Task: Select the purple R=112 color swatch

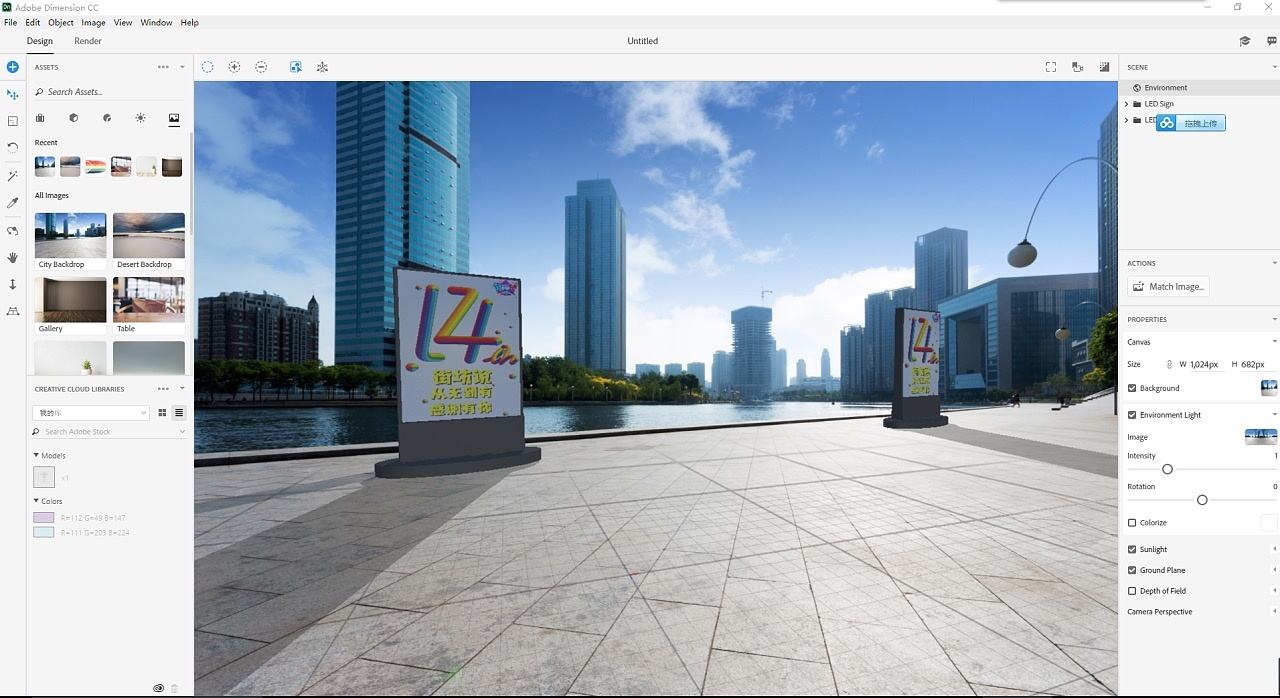Action: 44,517
